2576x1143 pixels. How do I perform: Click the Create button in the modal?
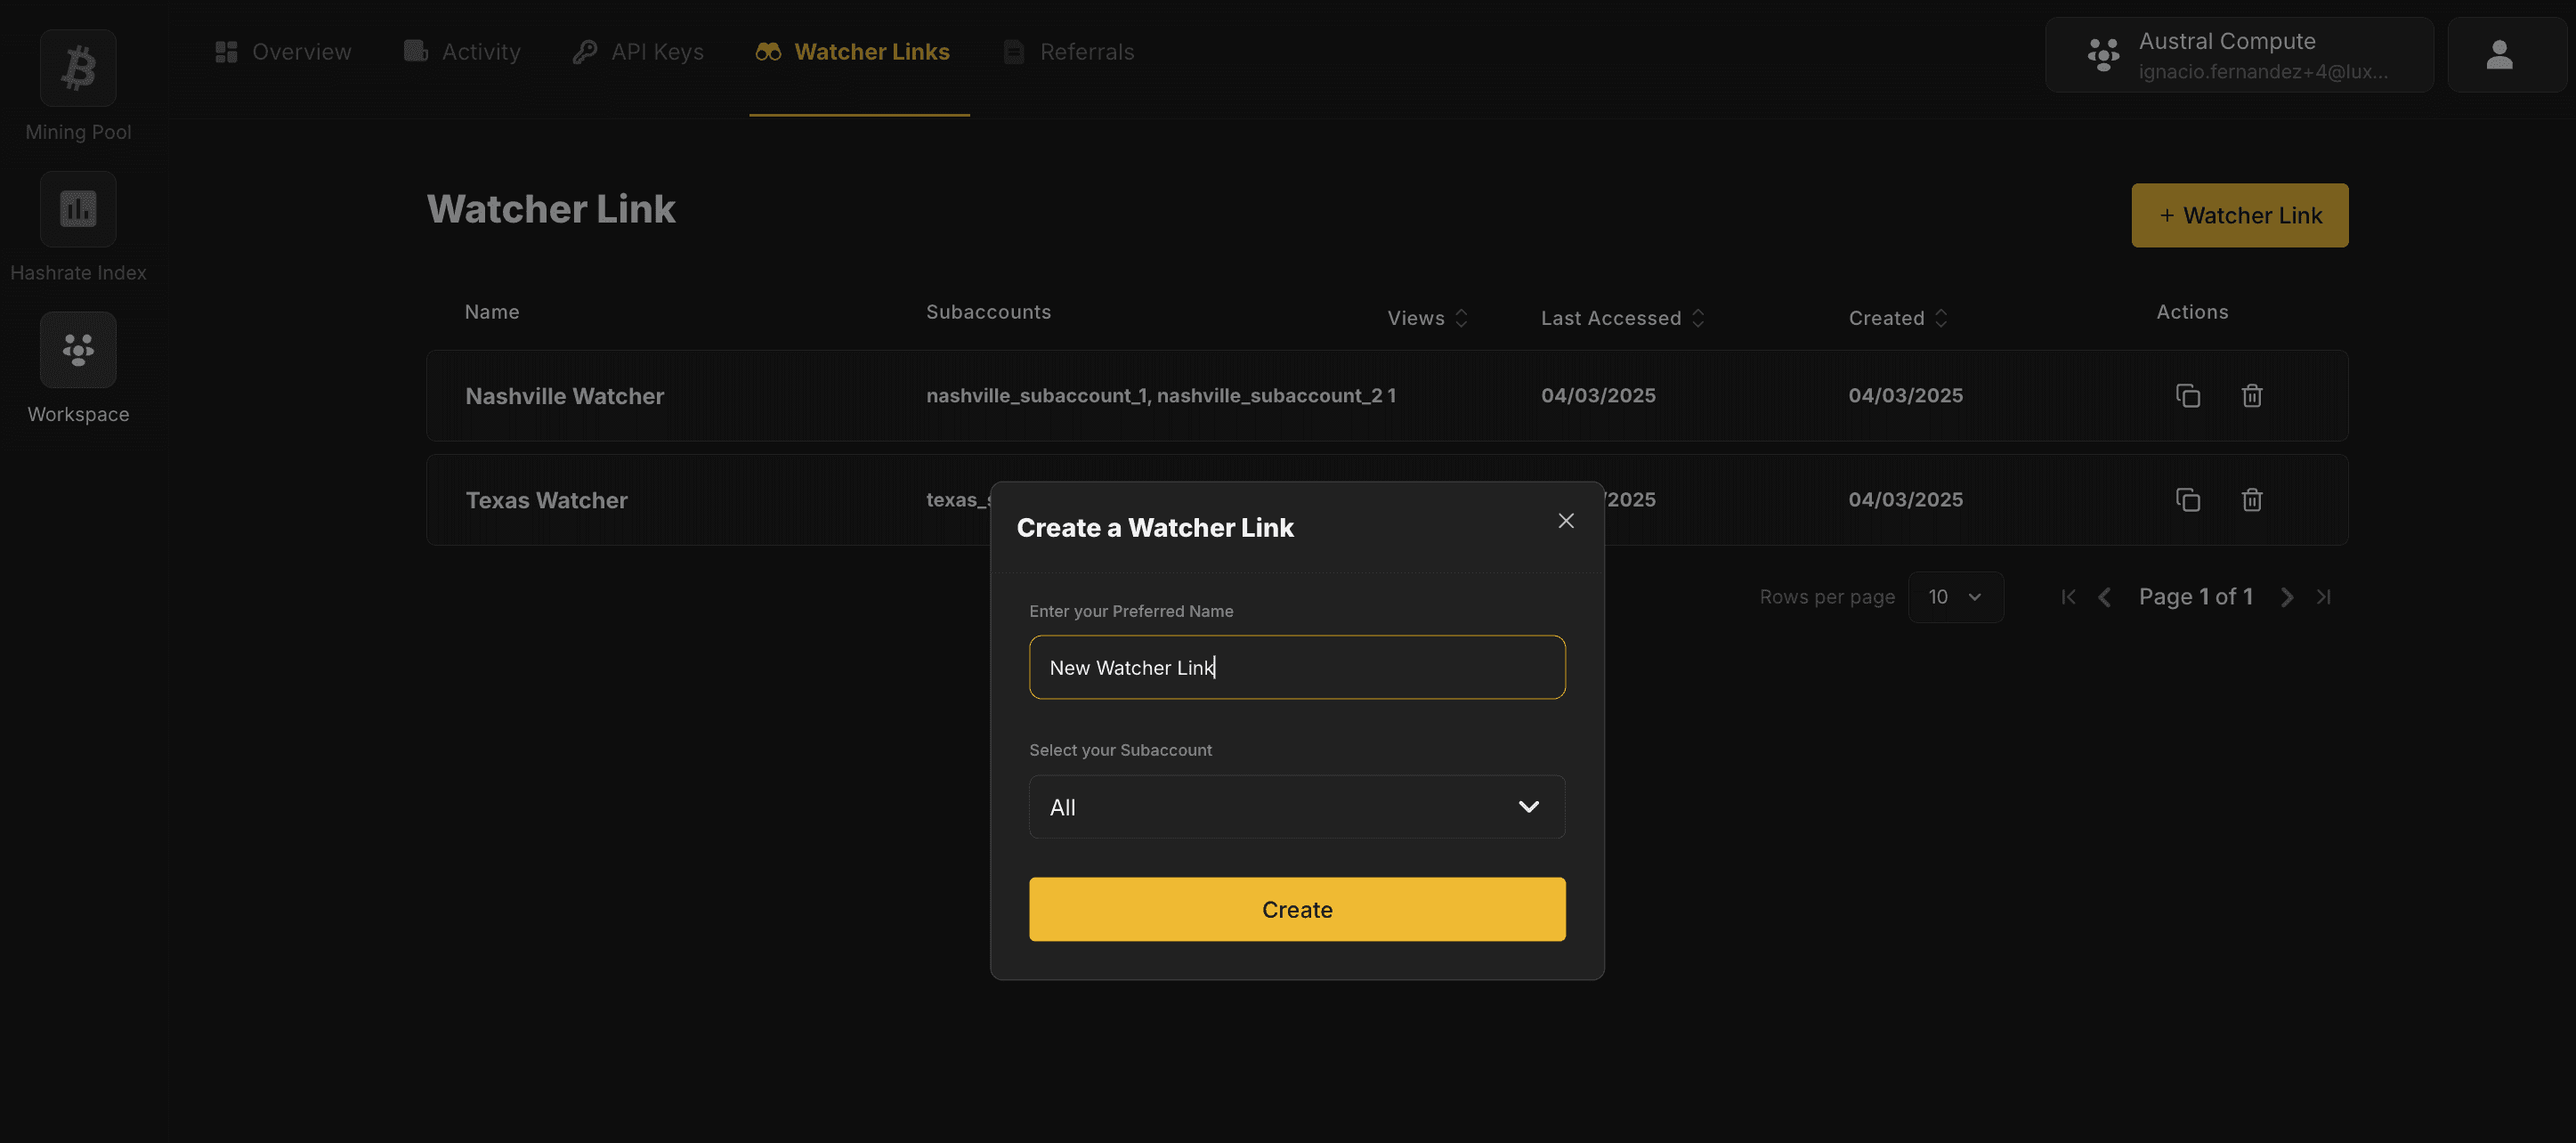pyautogui.click(x=1296, y=909)
